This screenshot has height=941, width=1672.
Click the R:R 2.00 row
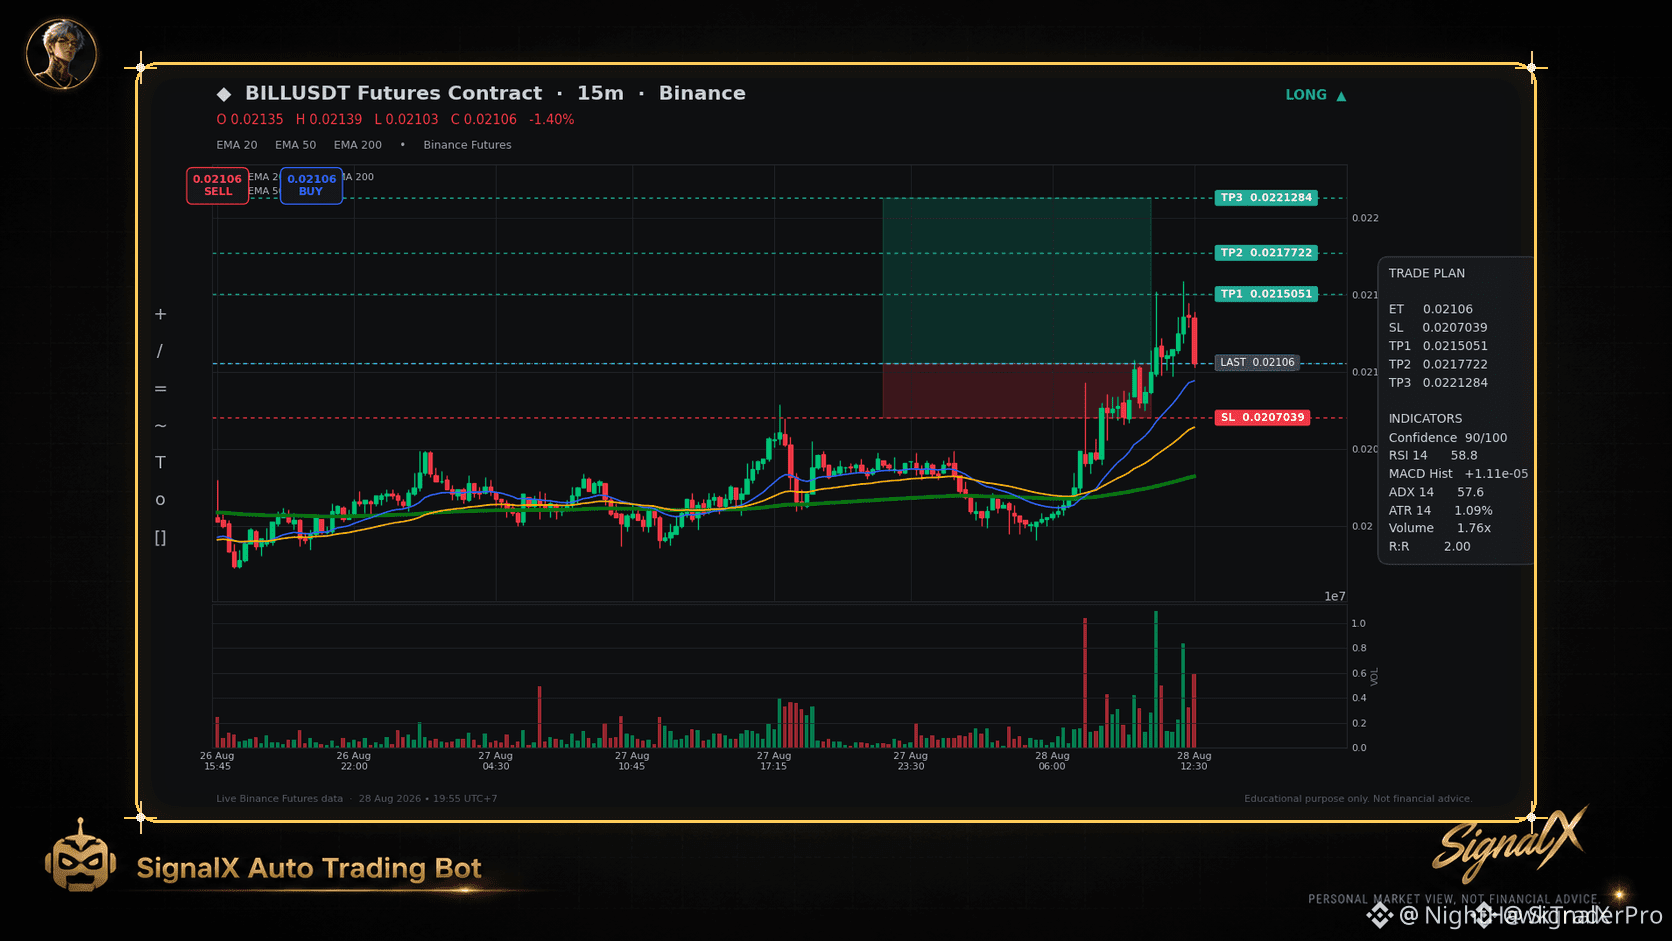(x=1430, y=547)
